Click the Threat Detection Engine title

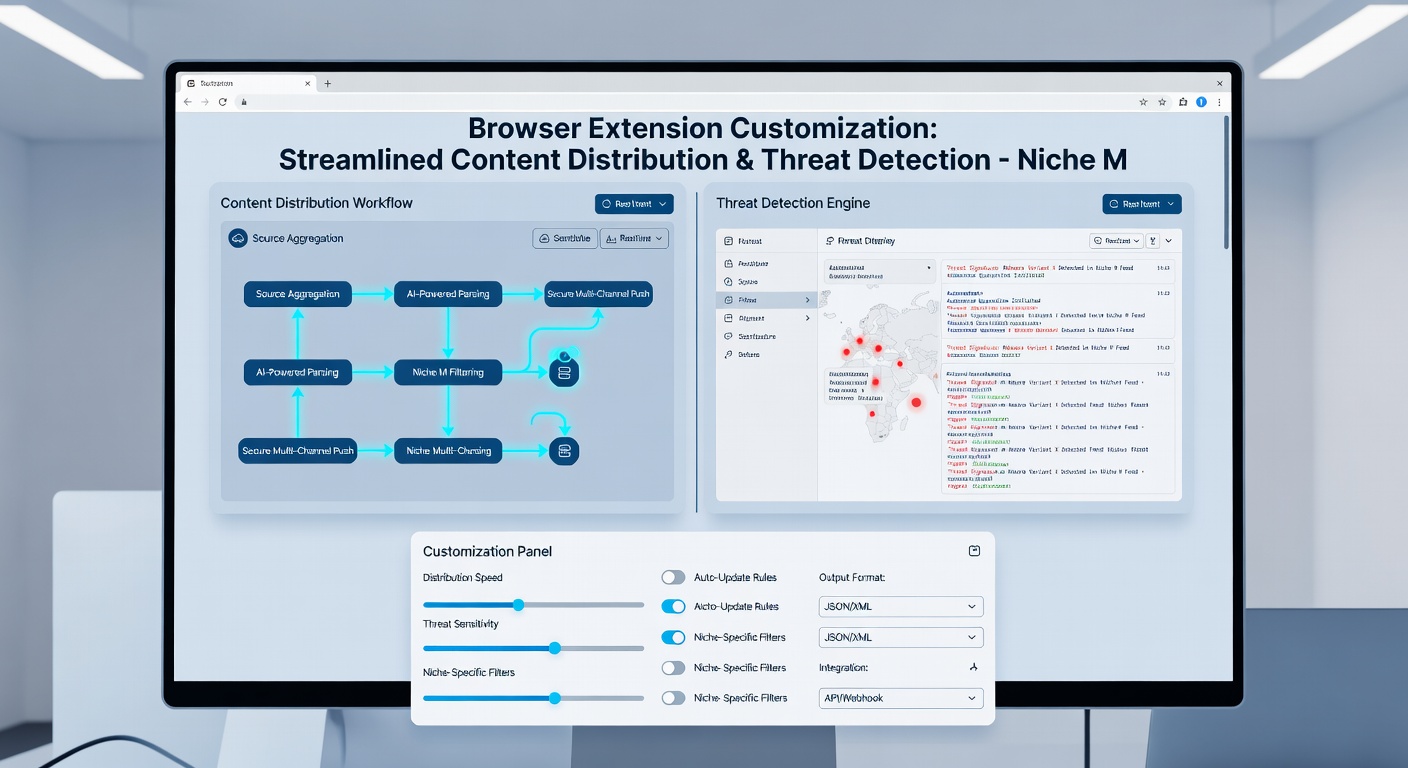click(793, 203)
